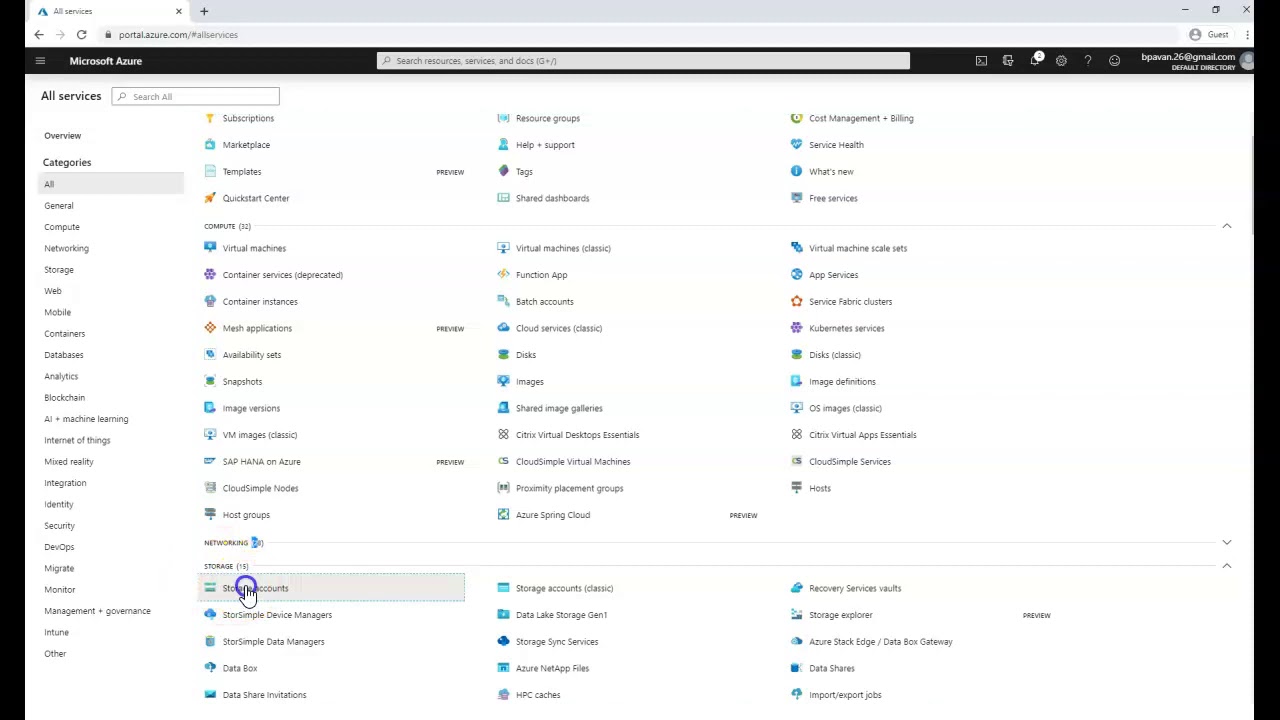The image size is (1280, 720).
Task: Click the Tags icon
Action: click(x=503, y=171)
